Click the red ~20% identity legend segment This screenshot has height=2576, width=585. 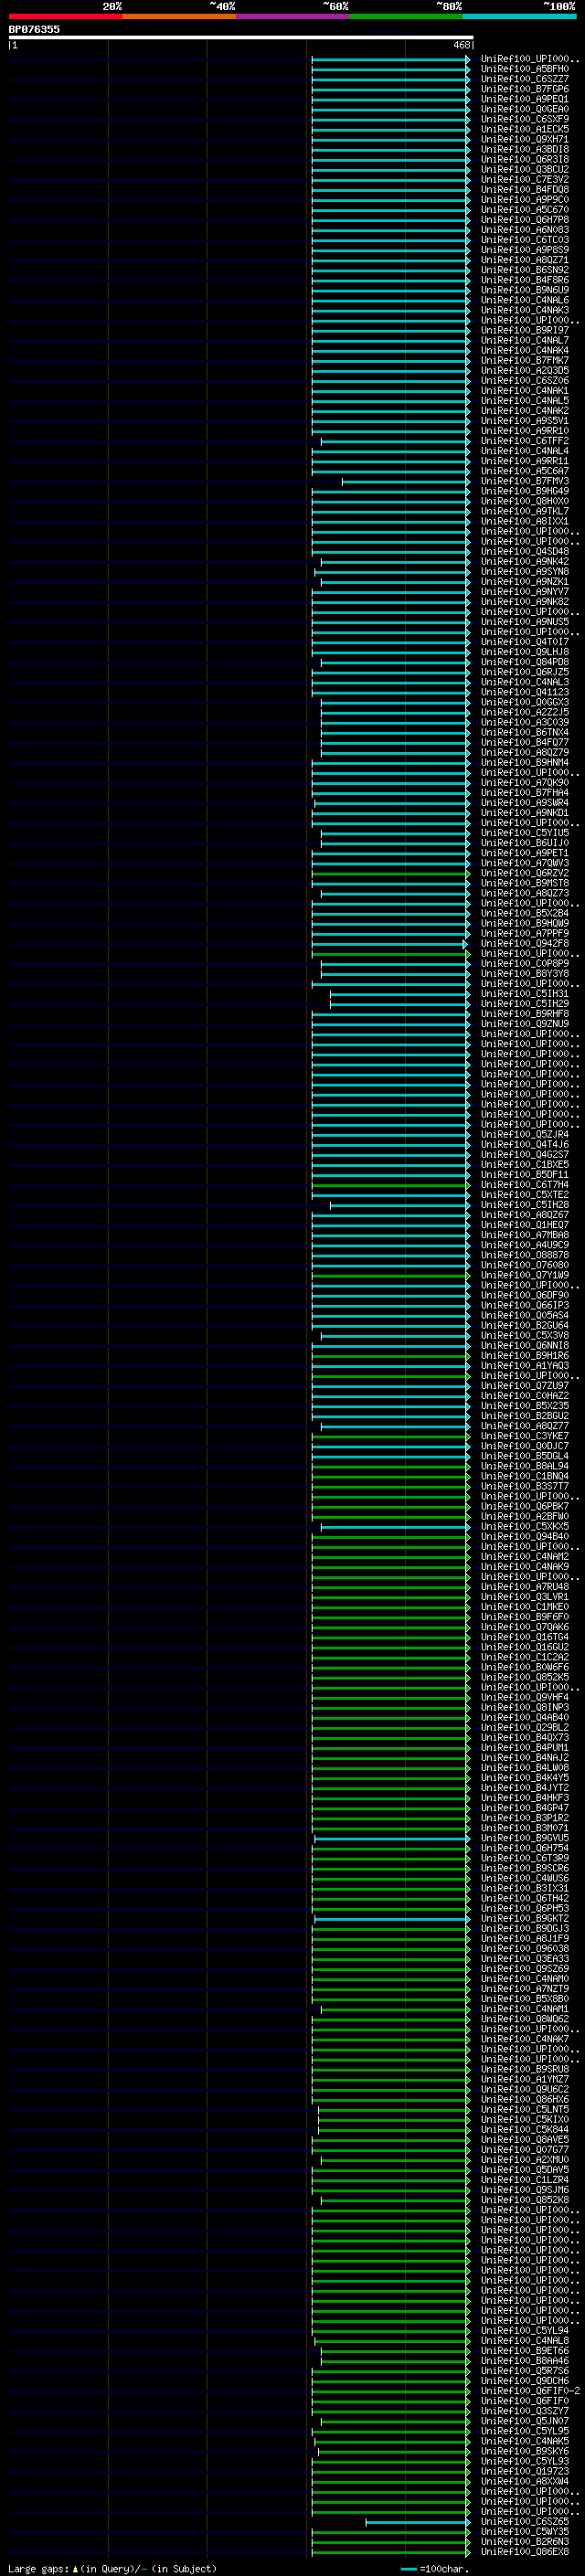(x=65, y=16)
